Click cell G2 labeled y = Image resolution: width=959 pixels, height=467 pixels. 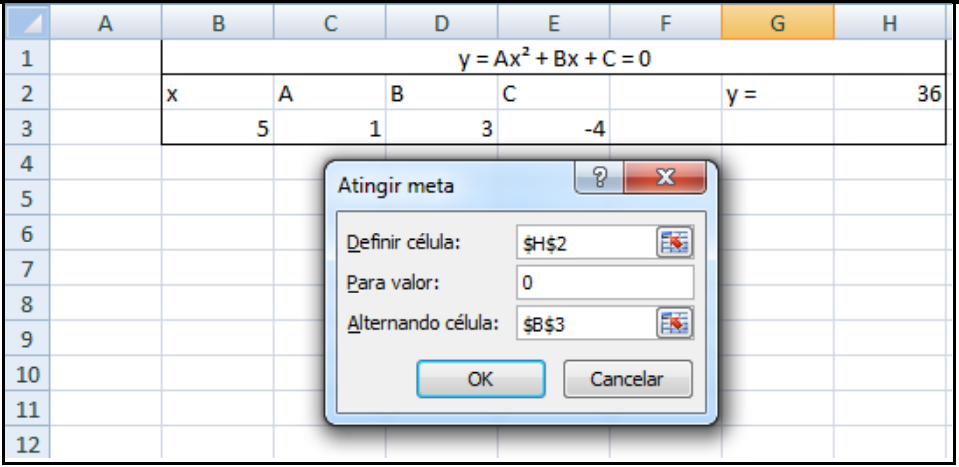coord(777,95)
